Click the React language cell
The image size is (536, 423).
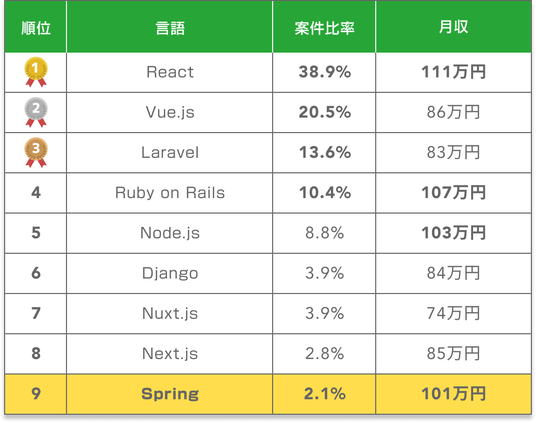click(170, 72)
